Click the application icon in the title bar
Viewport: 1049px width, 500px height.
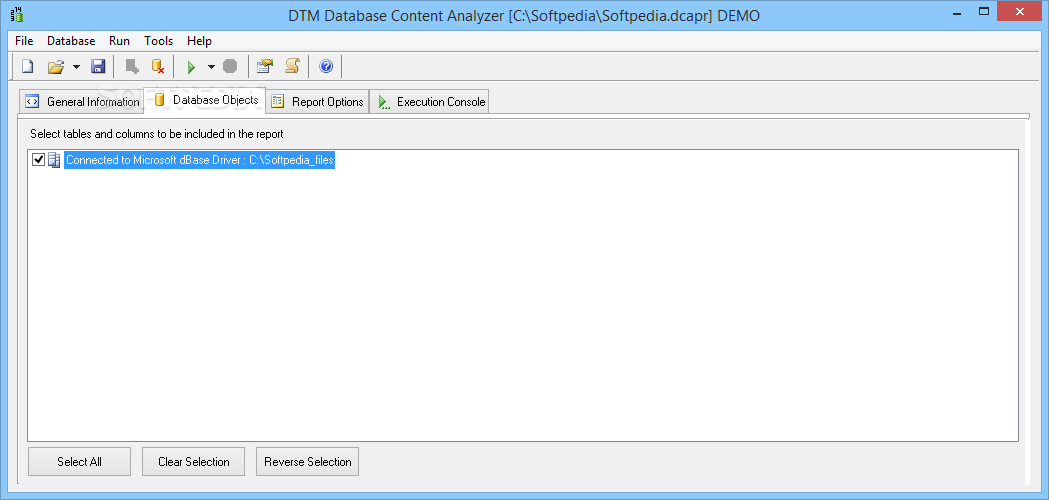point(17,14)
